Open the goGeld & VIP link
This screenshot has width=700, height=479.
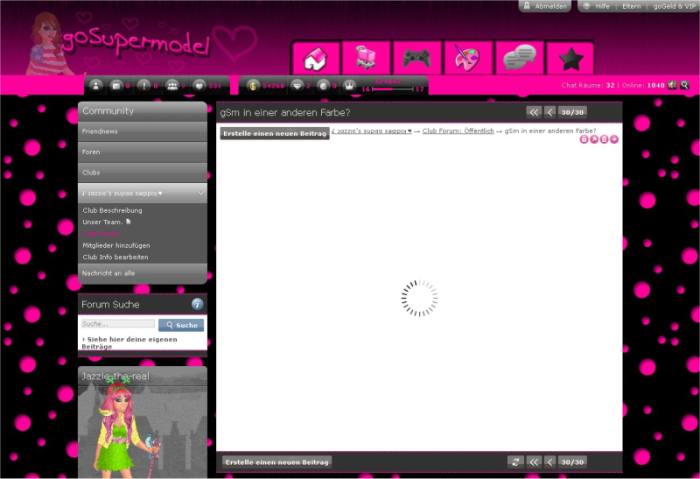(x=674, y=6)
